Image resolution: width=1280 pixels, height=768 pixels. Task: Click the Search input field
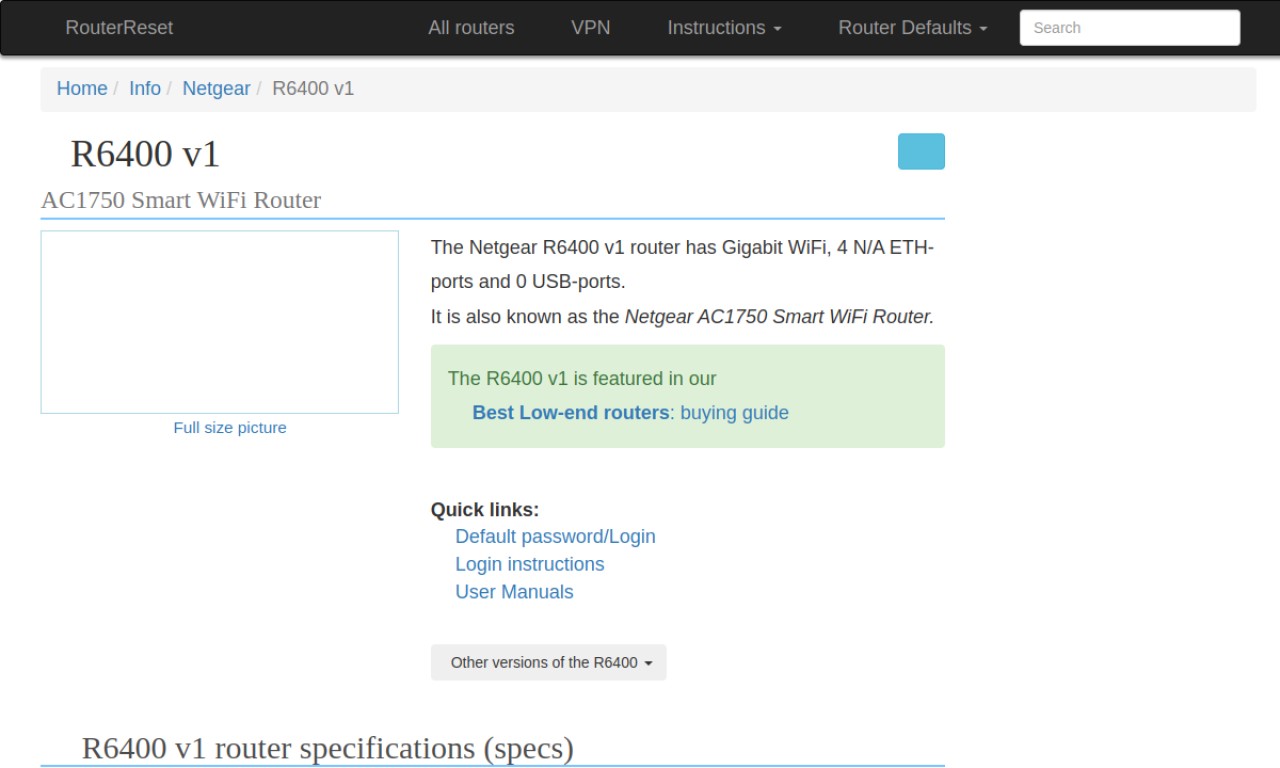point(1130,28)
